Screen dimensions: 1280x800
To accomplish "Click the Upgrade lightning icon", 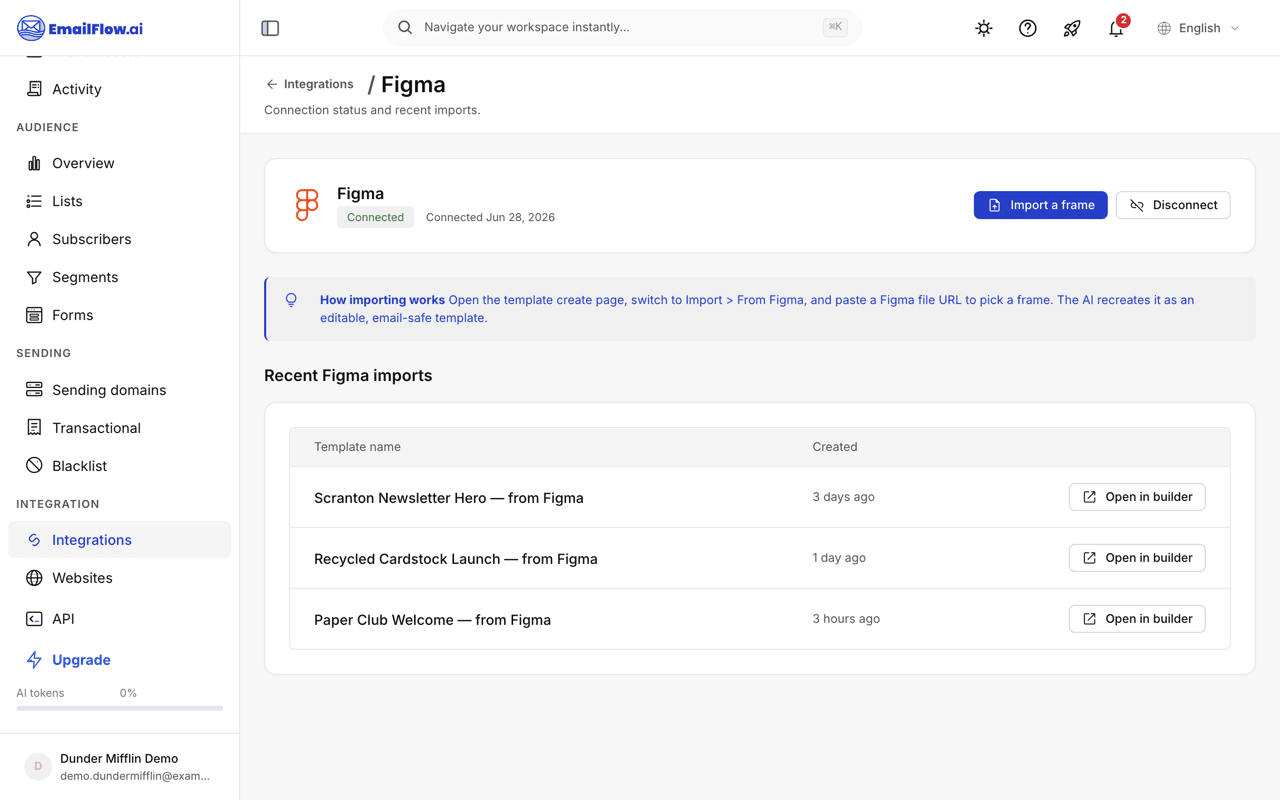I will pos(34,660).
